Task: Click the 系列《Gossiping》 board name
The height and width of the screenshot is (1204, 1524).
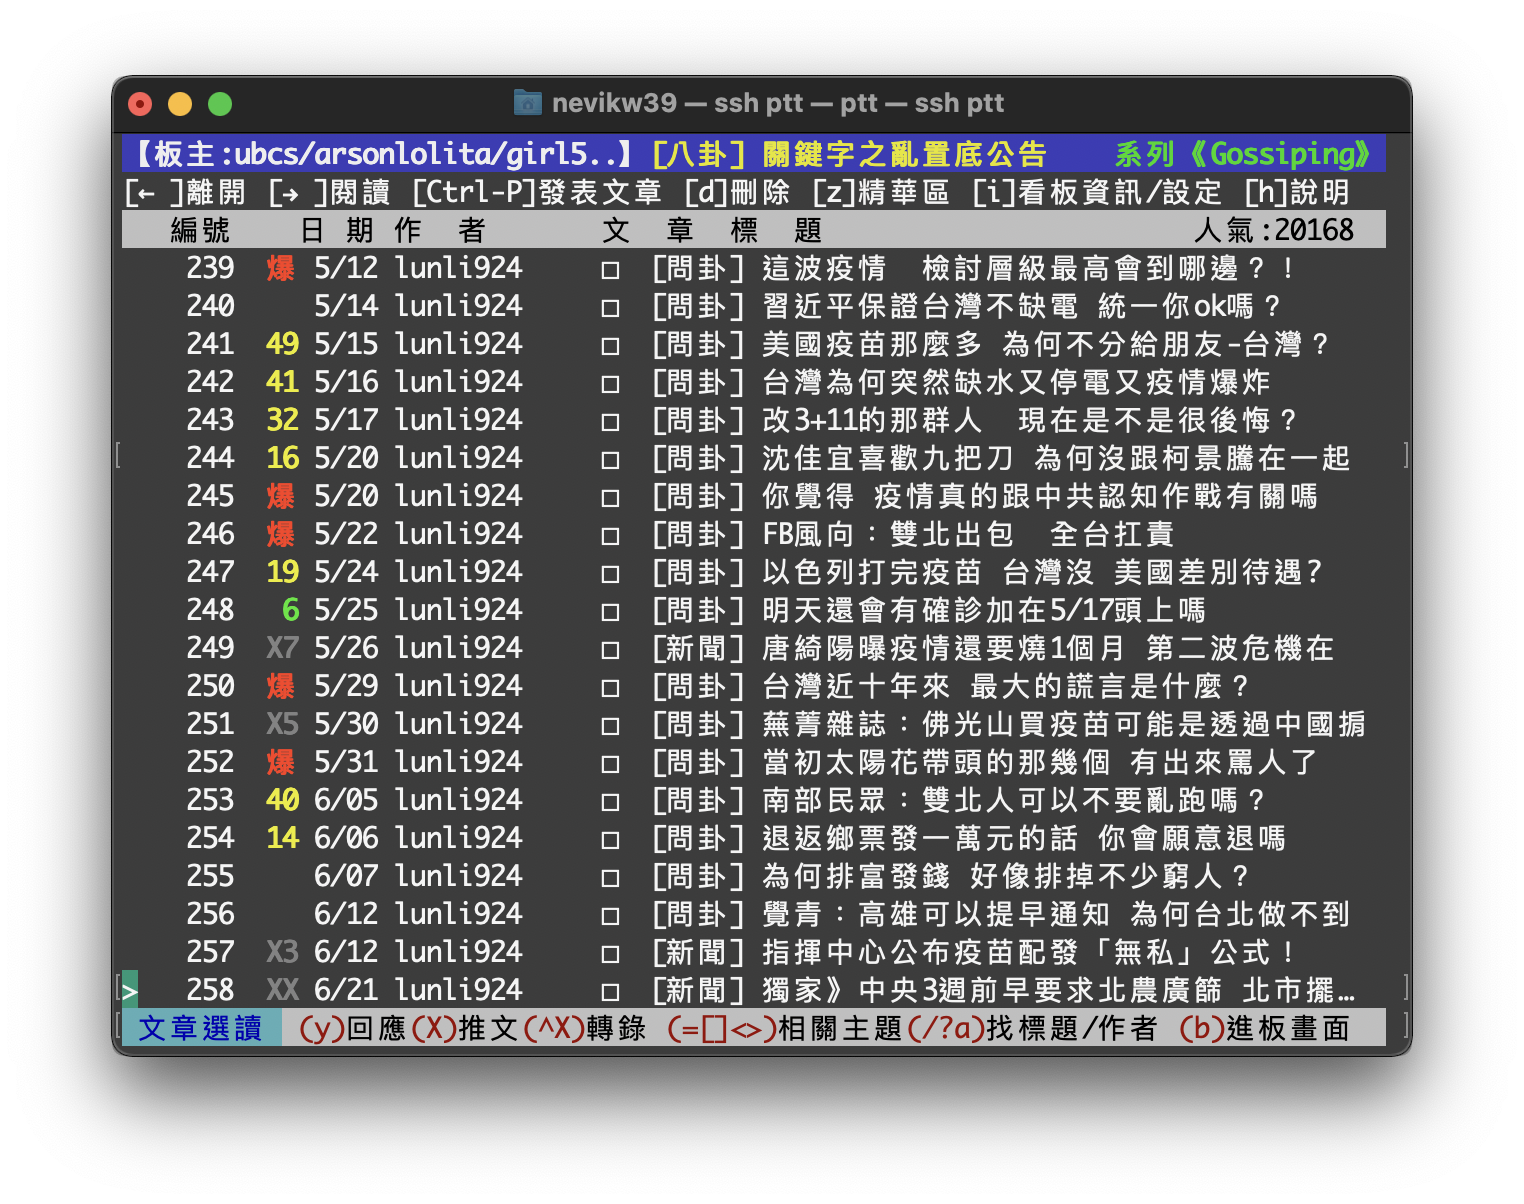Action: coord(1244,154)
